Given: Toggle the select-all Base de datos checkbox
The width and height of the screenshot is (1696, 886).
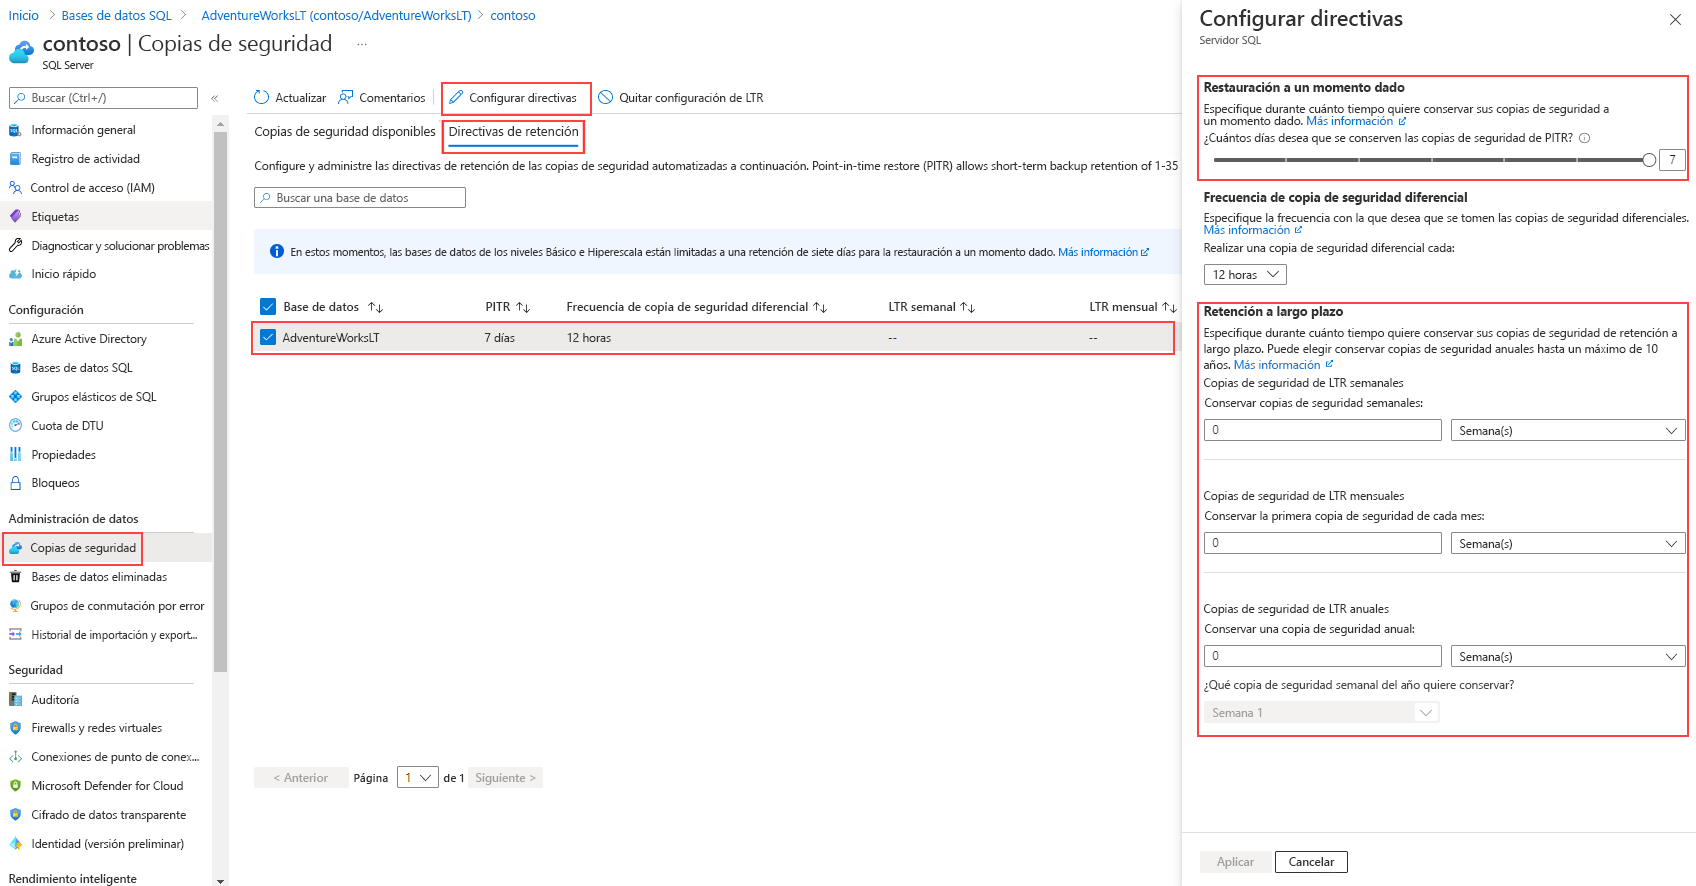Looking at the screenshot, I should [x=268, y=307].
